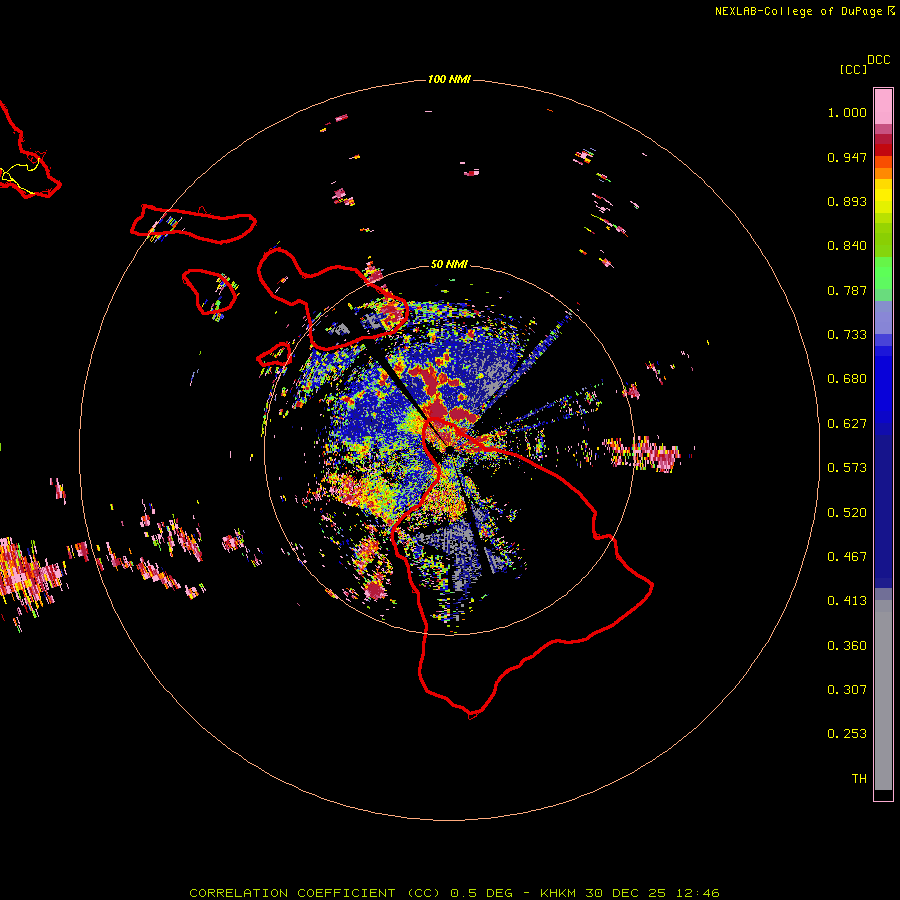Click the TH threshold label
Image resolution: width=900 pixels, height=900 pixels.
click(x=859, y=779)
